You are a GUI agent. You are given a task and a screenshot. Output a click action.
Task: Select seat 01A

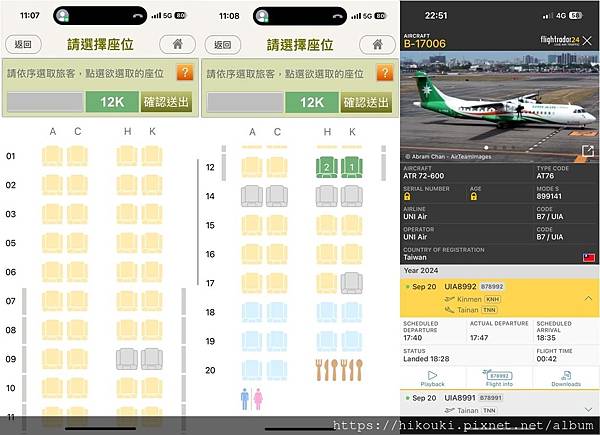[52, 156]
